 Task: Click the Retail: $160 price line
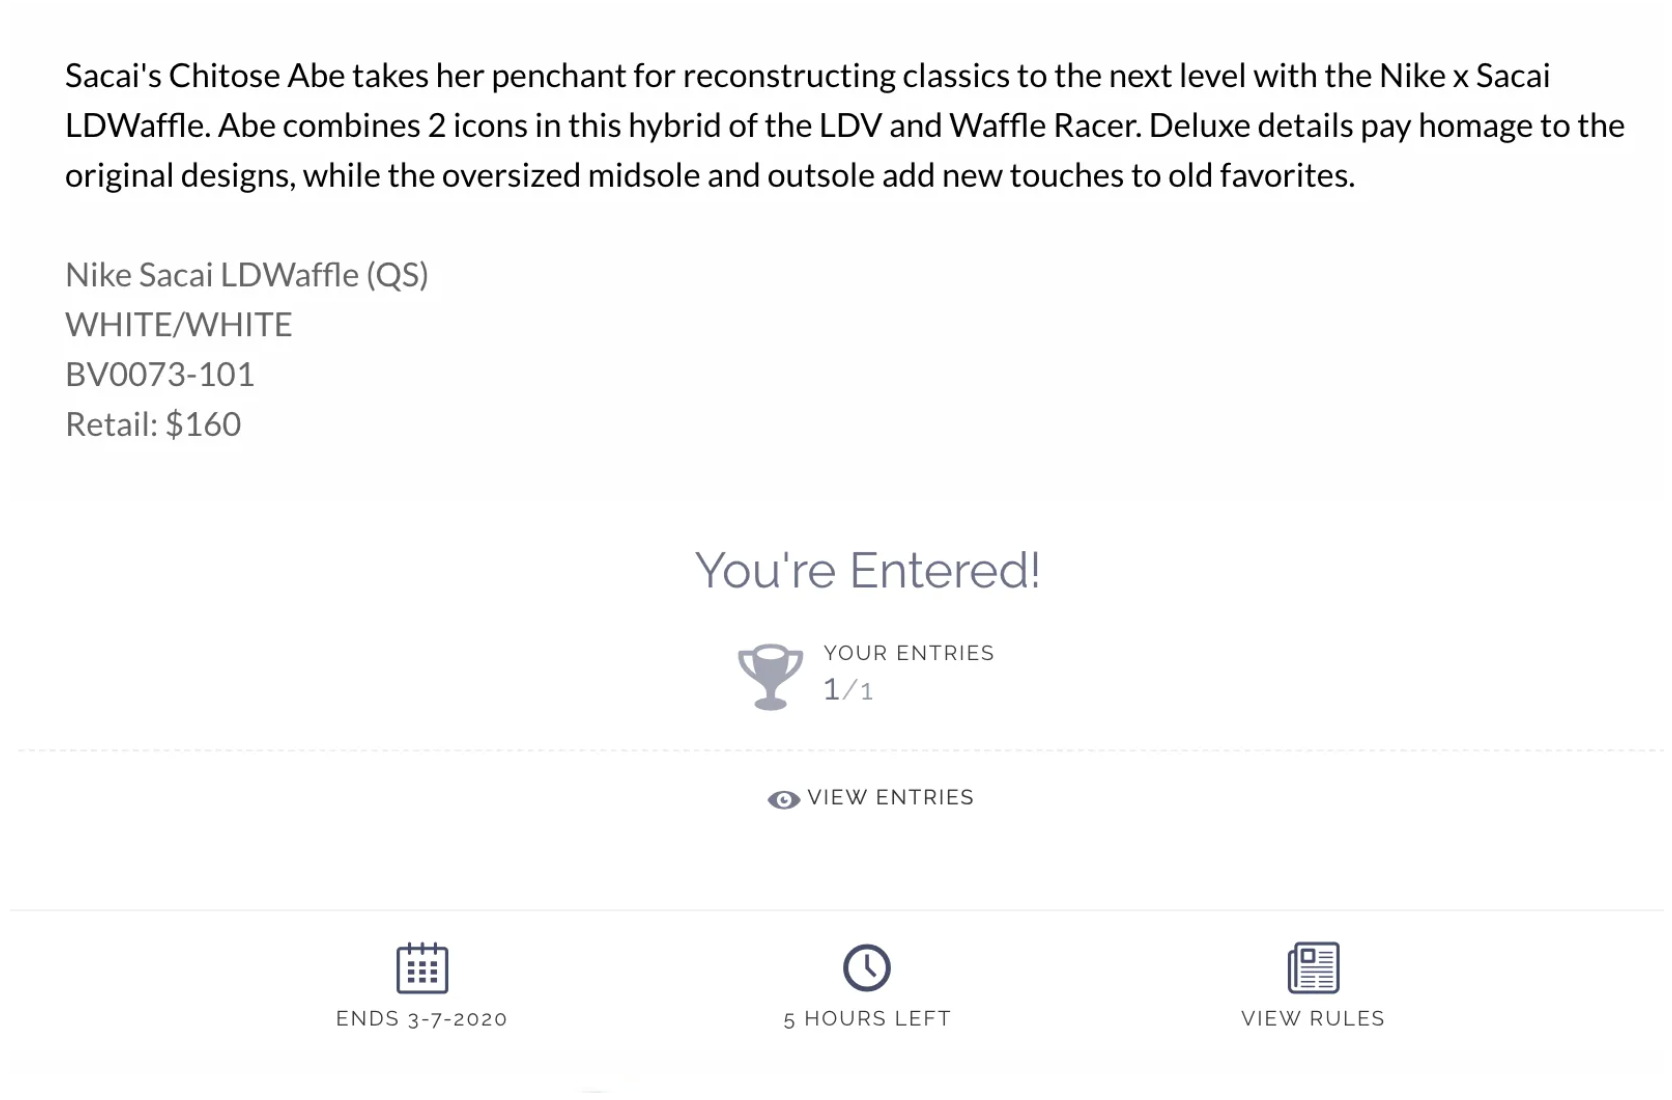153,424
